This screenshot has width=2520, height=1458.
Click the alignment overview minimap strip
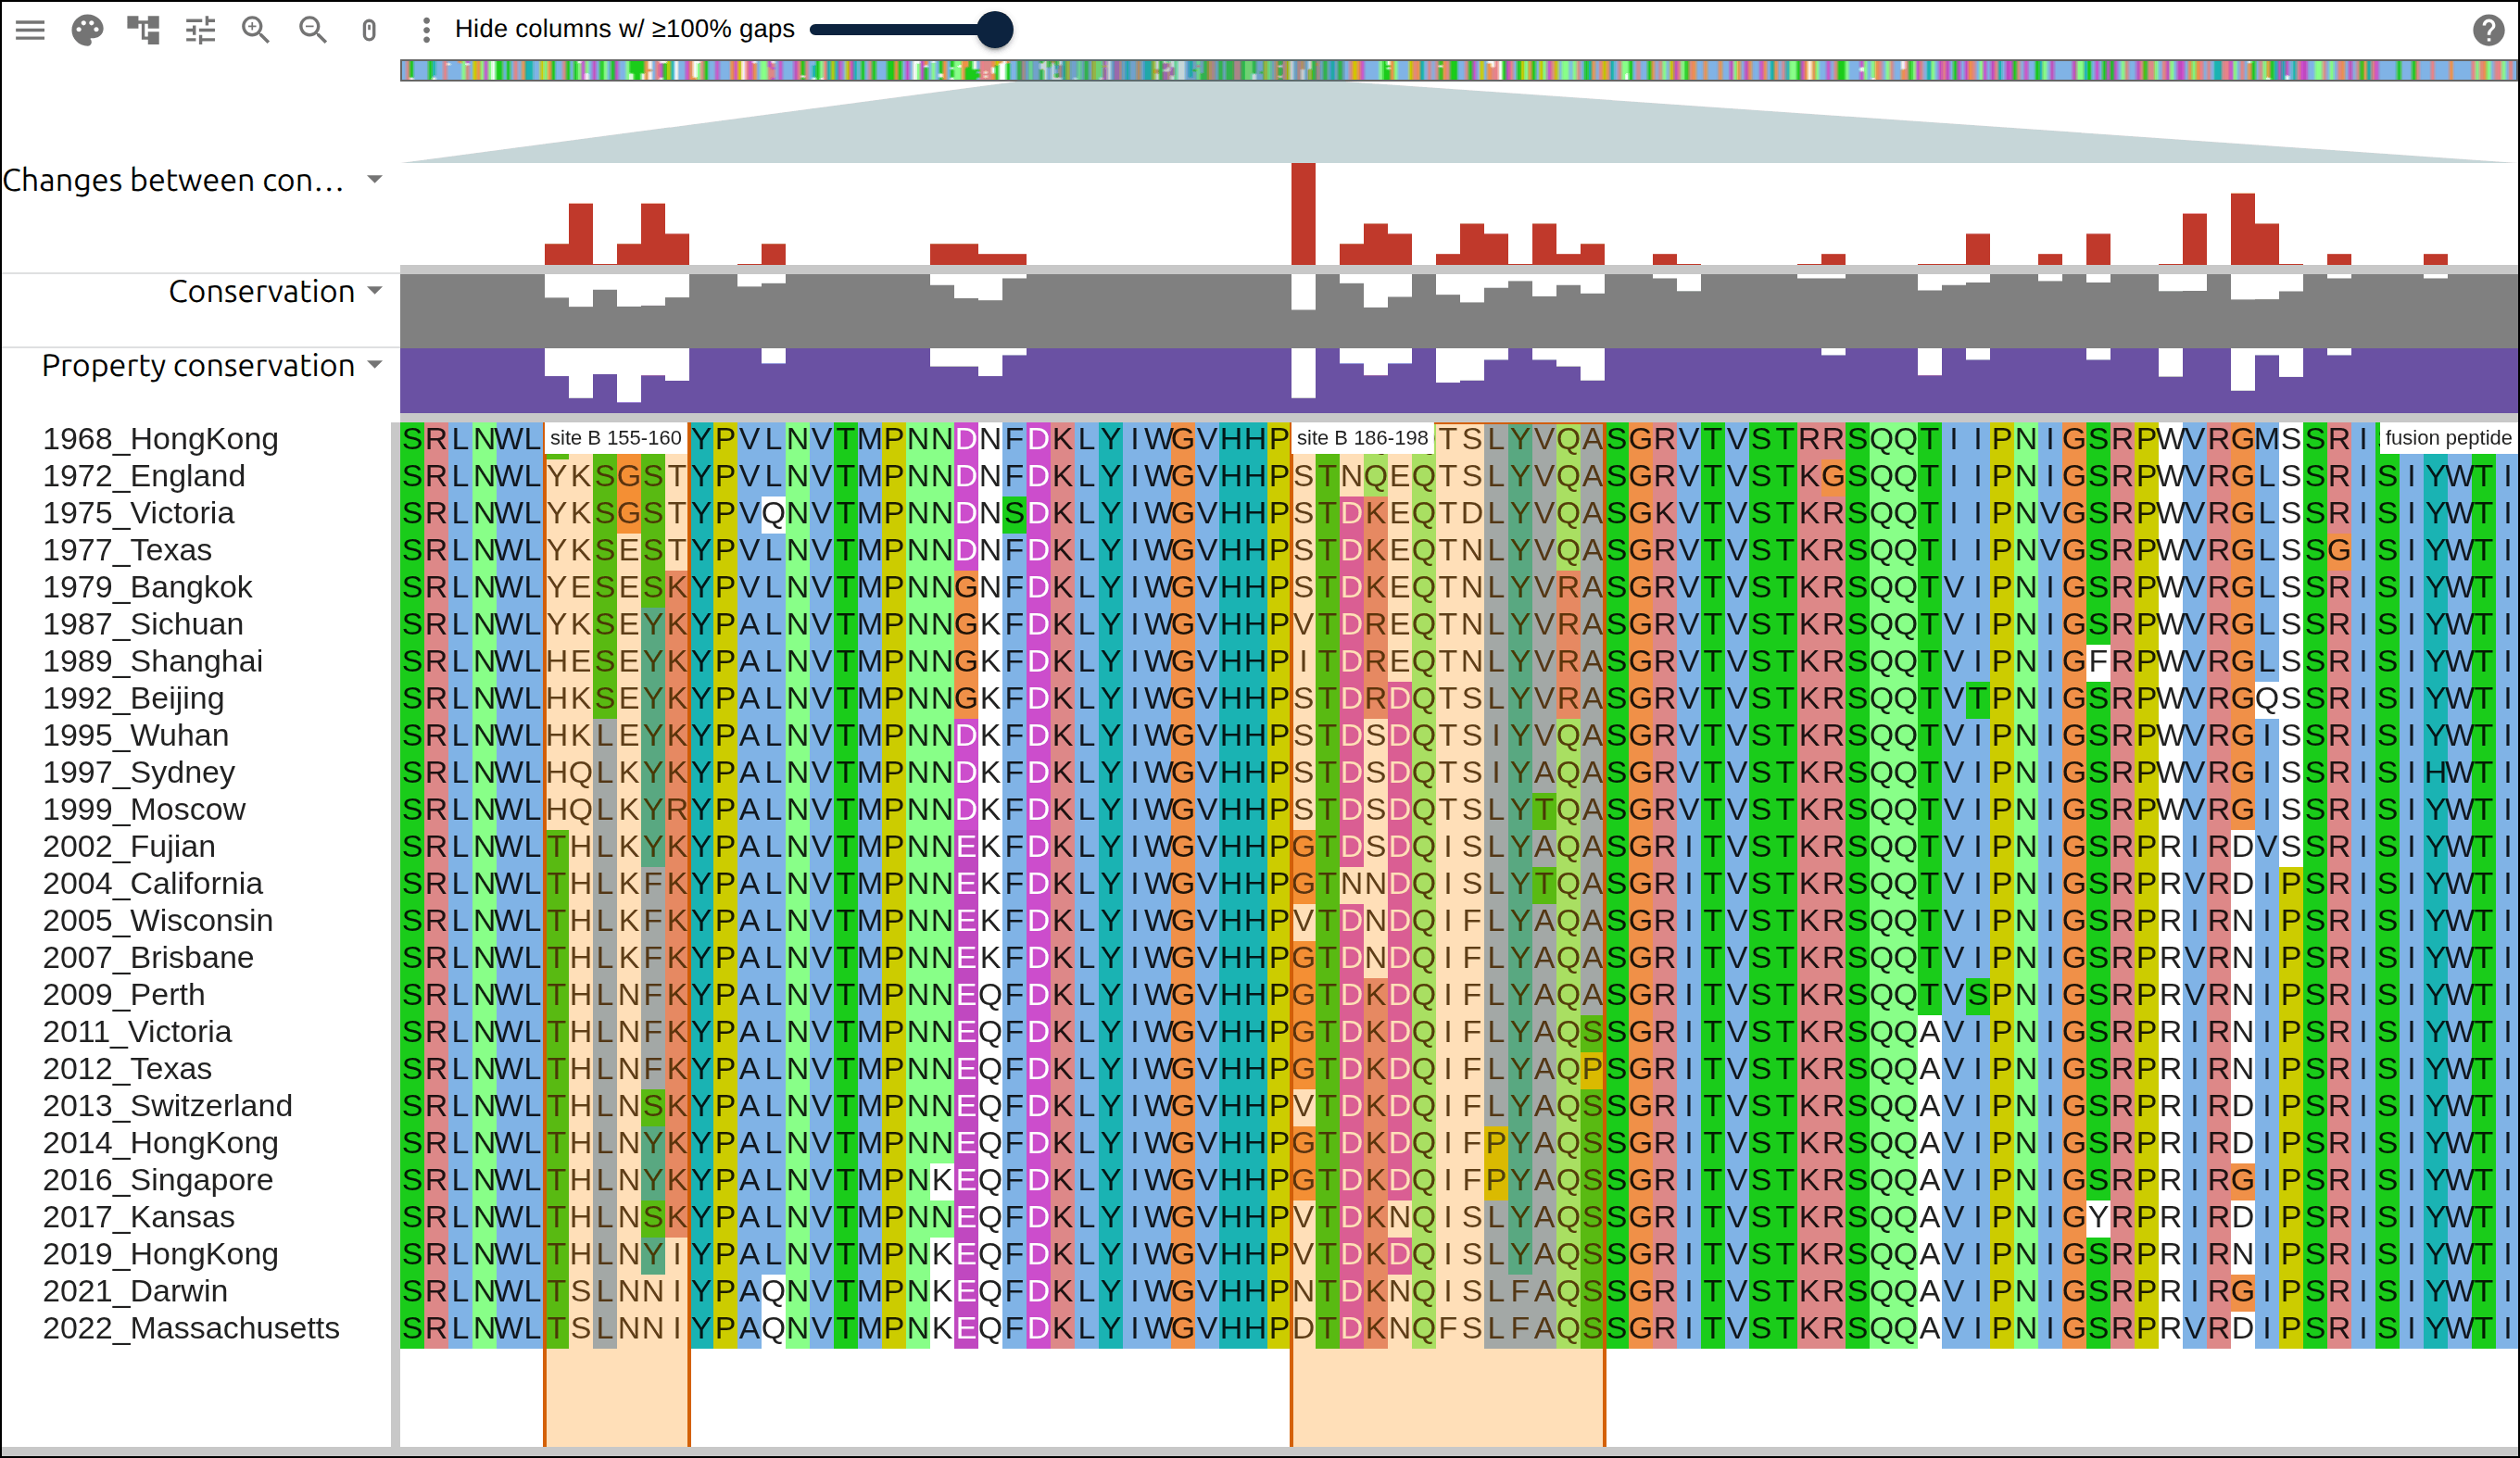[x=1458, y=70]
